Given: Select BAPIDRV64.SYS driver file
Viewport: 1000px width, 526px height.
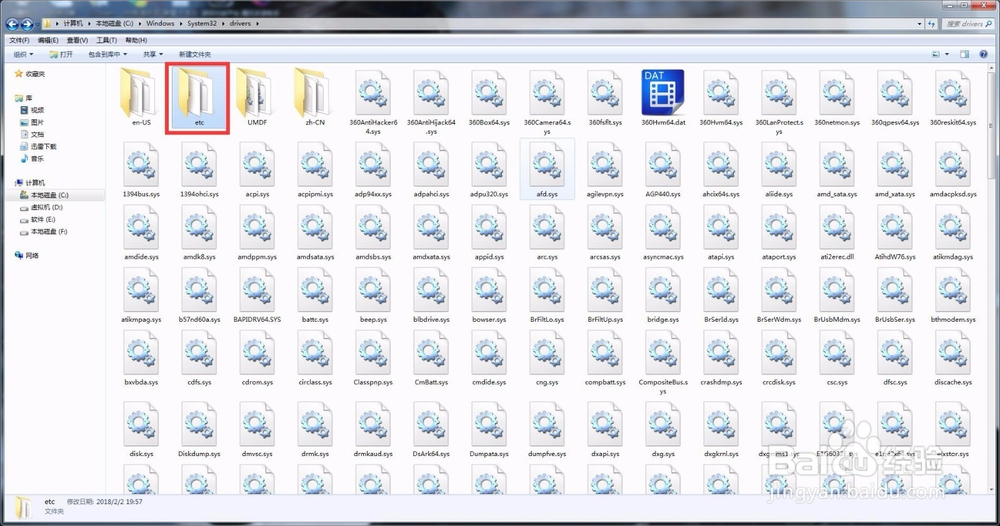Looking at the screenshot, I should pos(257,295).
